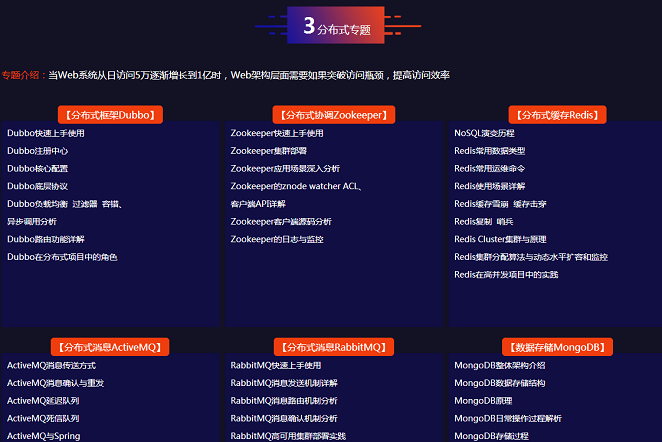The height and width of the screenshot is (442, 662).
Task: Click Zookeeper集群部署 row
Action: tap(269, 151)
